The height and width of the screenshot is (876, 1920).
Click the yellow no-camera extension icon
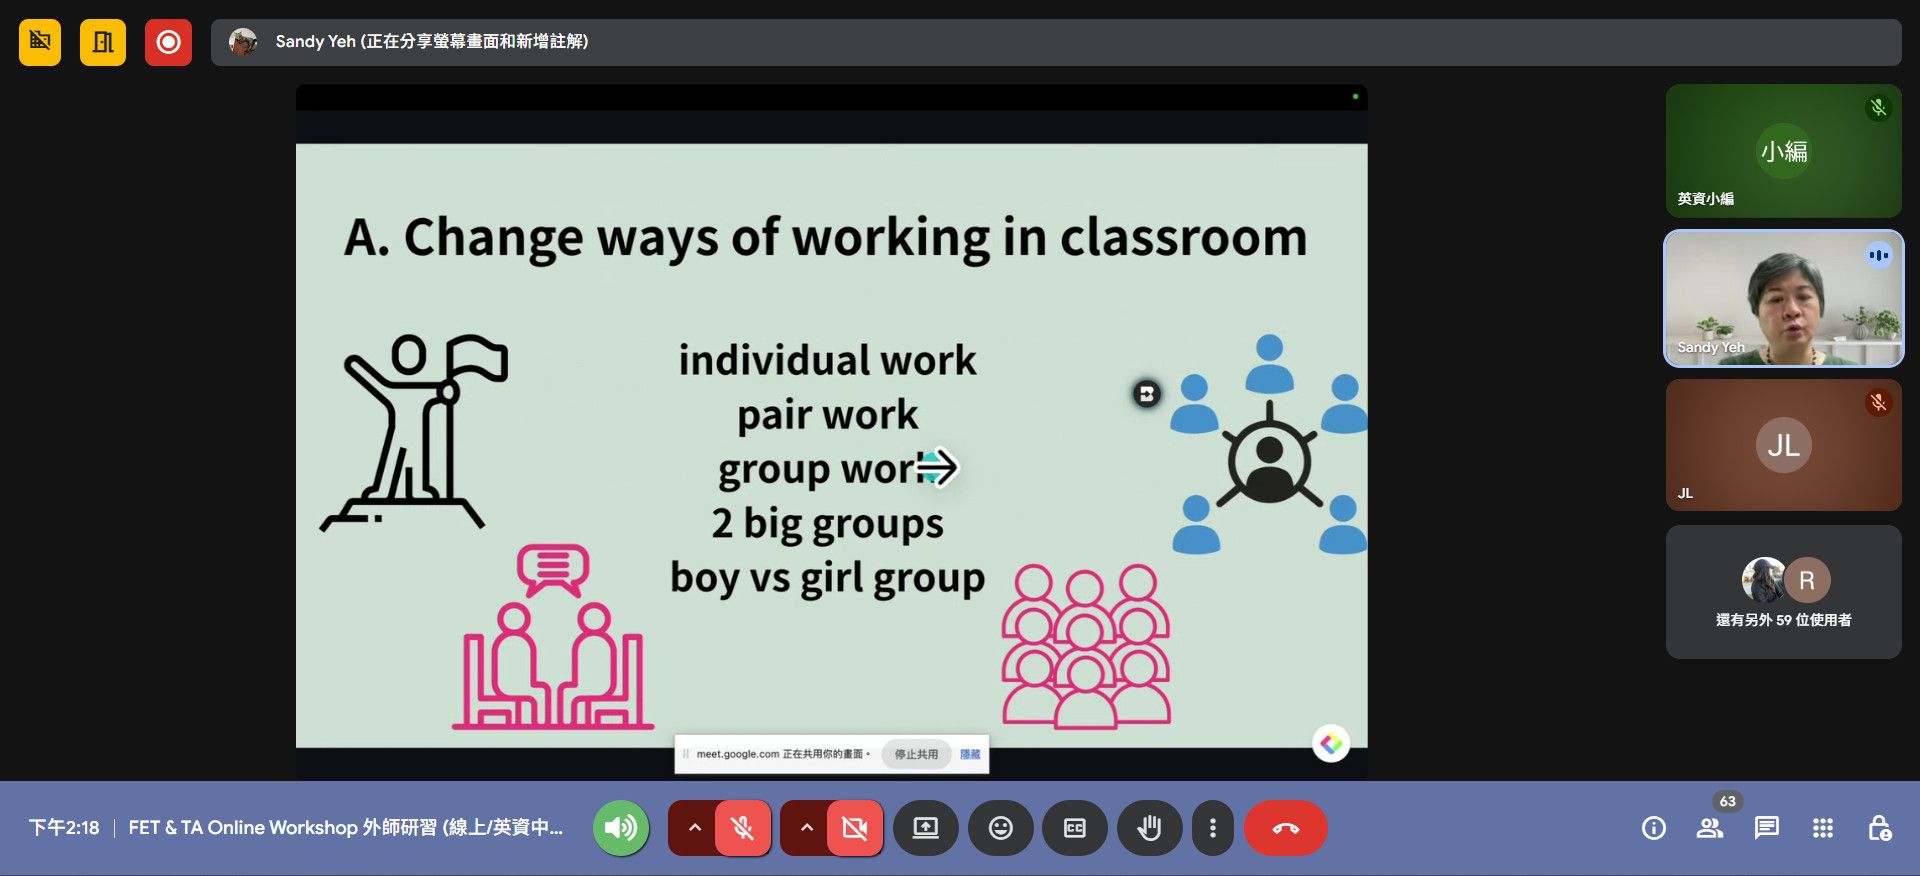coord(40,42)
